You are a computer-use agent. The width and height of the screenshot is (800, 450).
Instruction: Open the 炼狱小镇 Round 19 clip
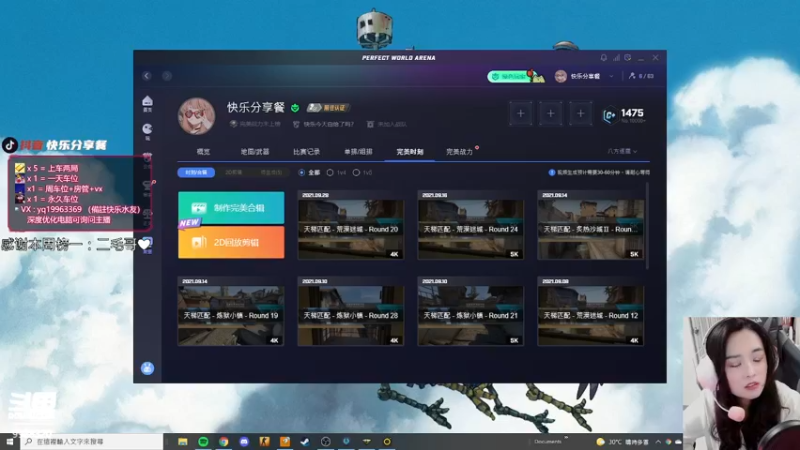(231, 311)
